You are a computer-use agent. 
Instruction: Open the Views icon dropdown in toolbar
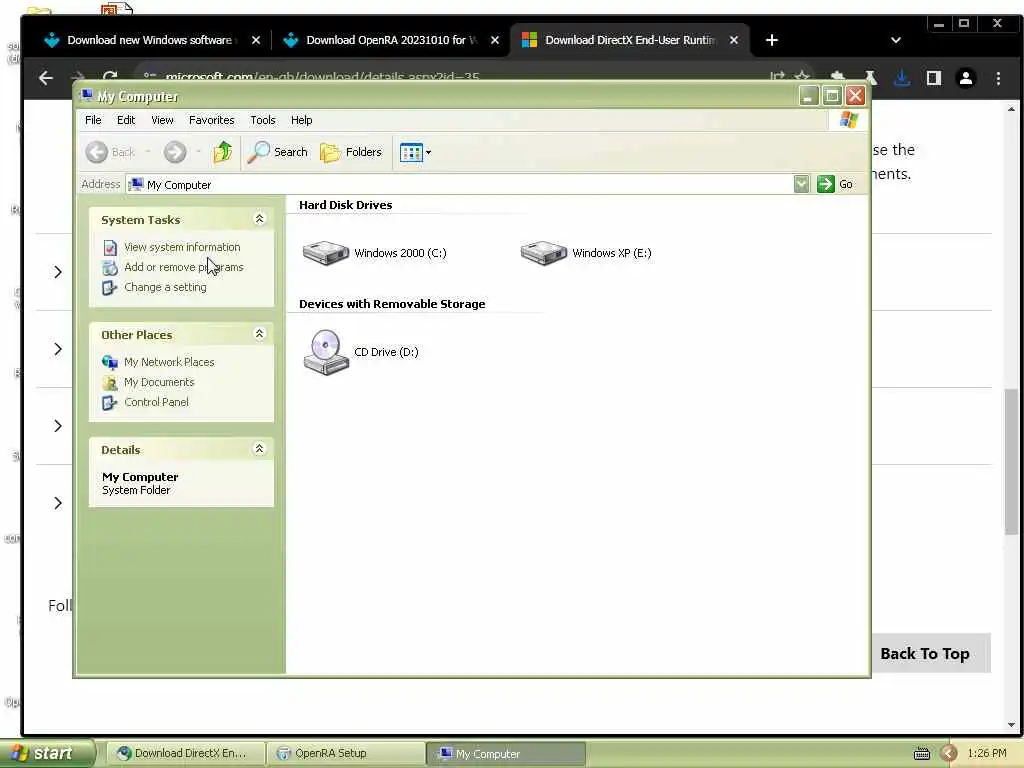coord(415,152)
